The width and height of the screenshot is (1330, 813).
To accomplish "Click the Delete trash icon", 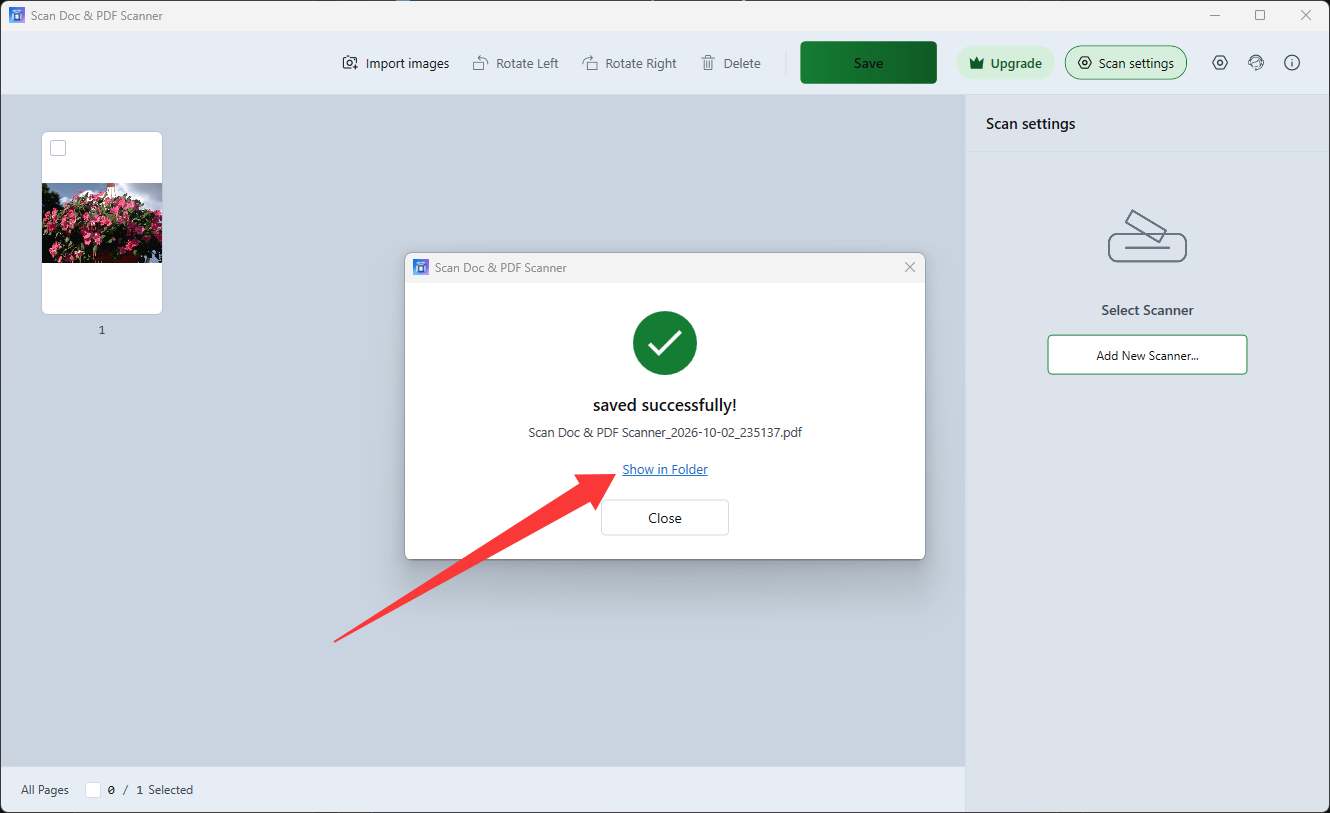I will click(708, 63).
